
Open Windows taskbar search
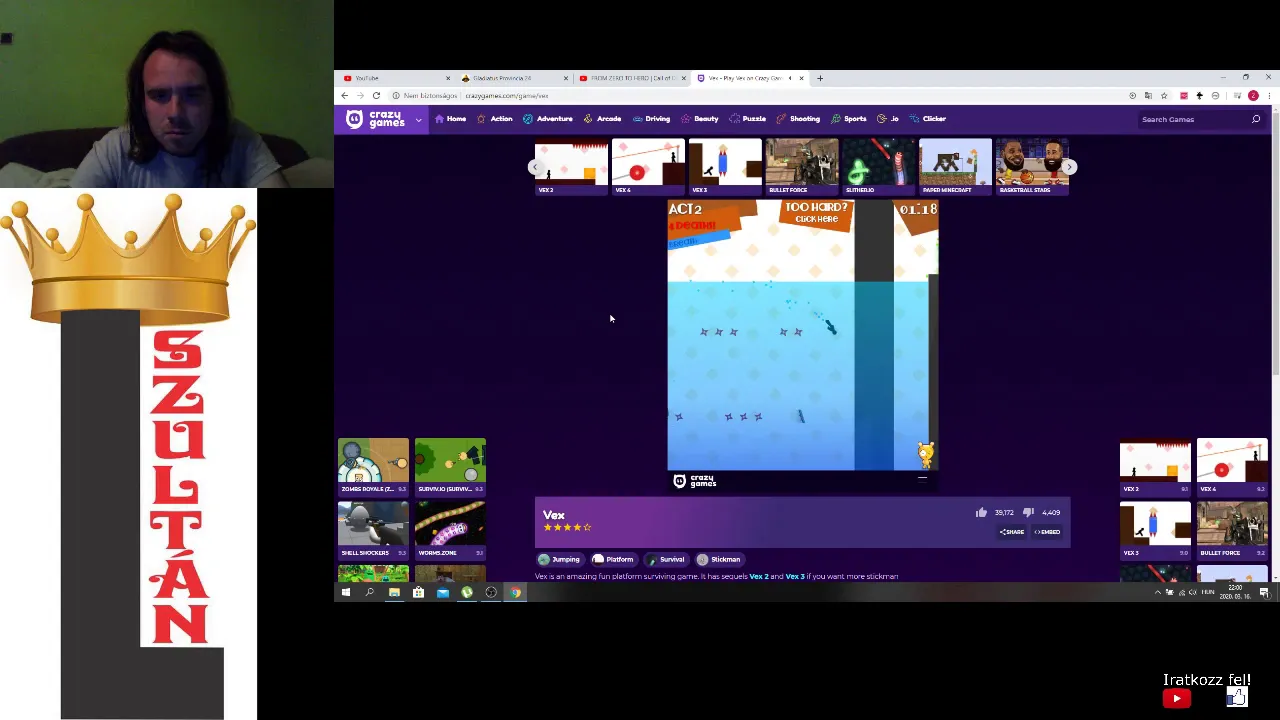tap(370, 593)
